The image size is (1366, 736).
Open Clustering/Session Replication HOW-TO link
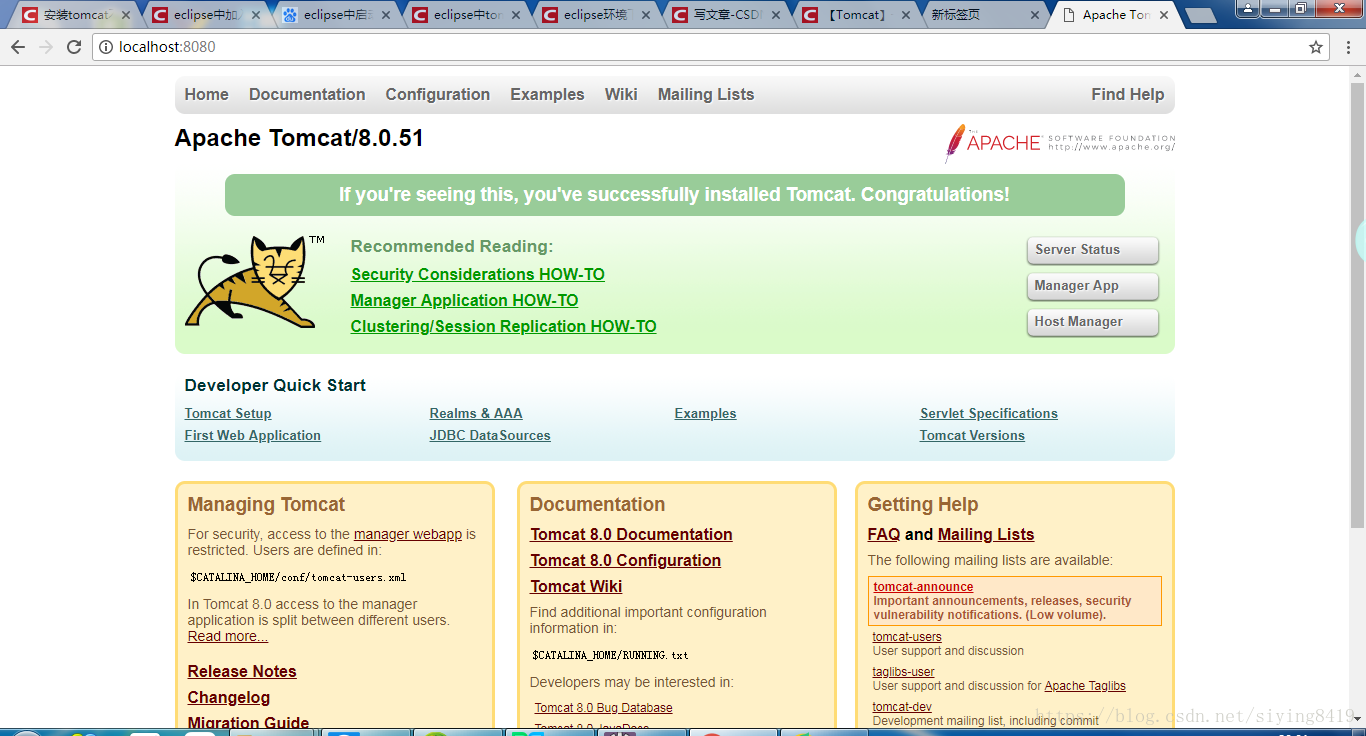point(503,326)
